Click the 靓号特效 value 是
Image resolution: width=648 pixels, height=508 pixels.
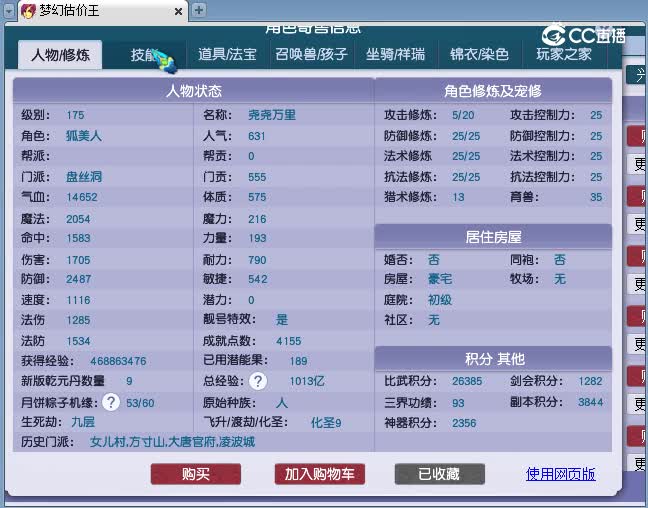(x=282, y=320)
